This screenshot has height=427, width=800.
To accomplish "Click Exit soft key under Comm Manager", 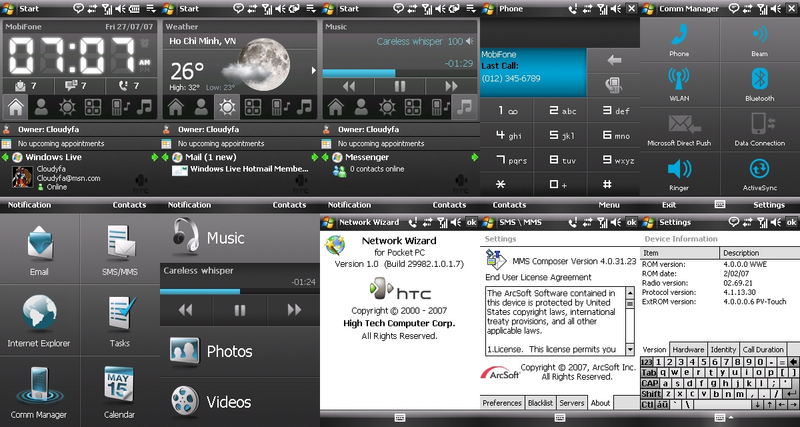I will click(669, 205).
